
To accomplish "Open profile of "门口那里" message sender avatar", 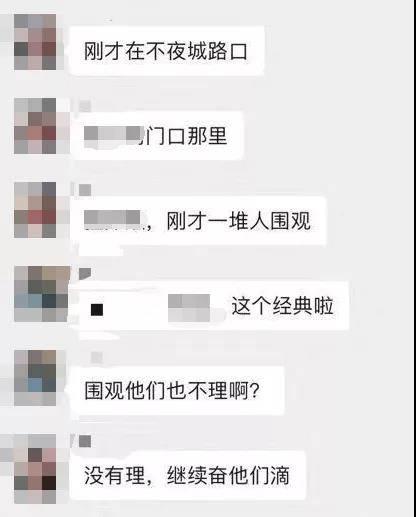I will [x=35, y=126].
